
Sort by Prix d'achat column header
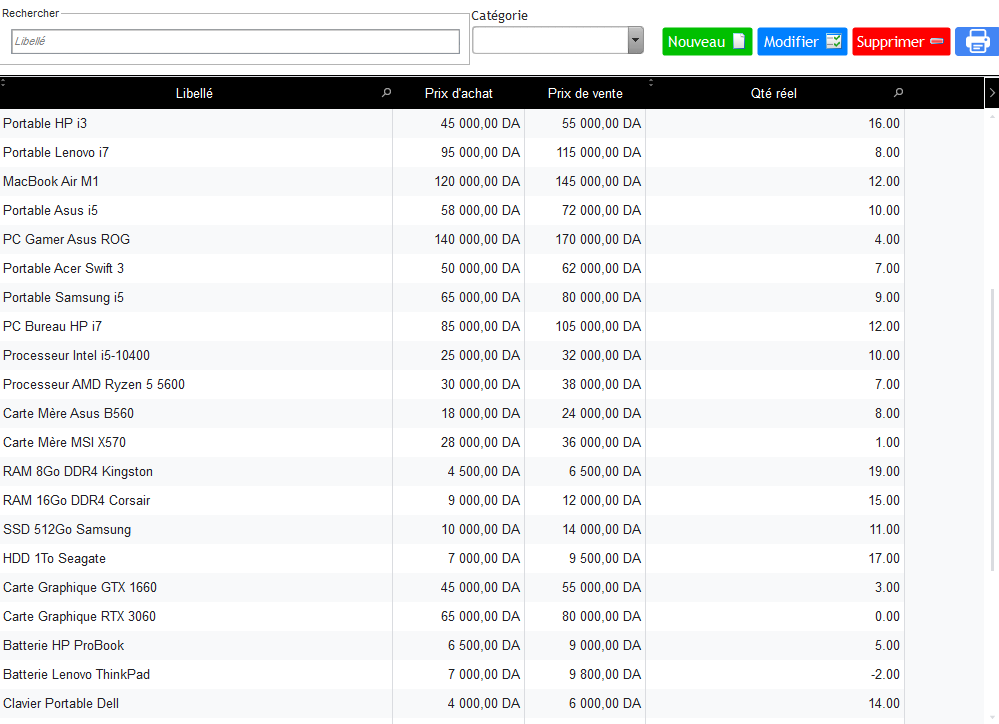click(x=458, y=93)
